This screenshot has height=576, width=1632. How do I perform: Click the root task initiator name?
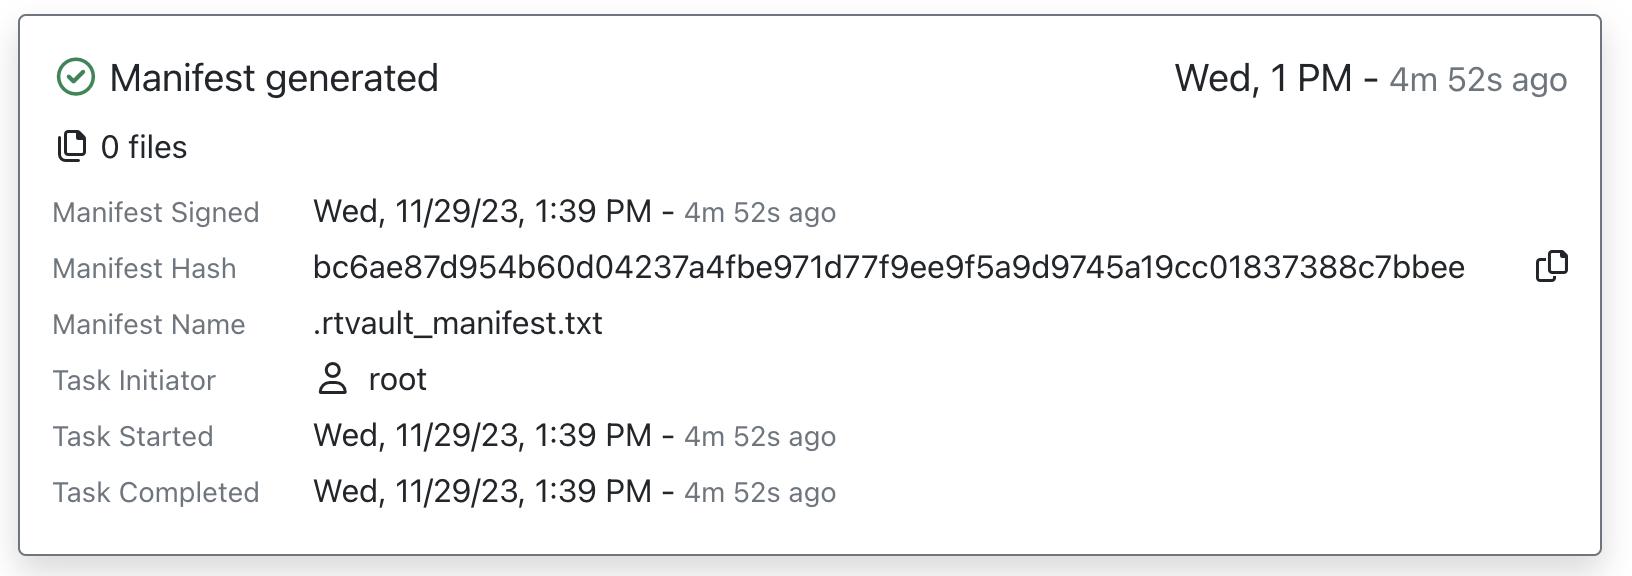[397, 379]
